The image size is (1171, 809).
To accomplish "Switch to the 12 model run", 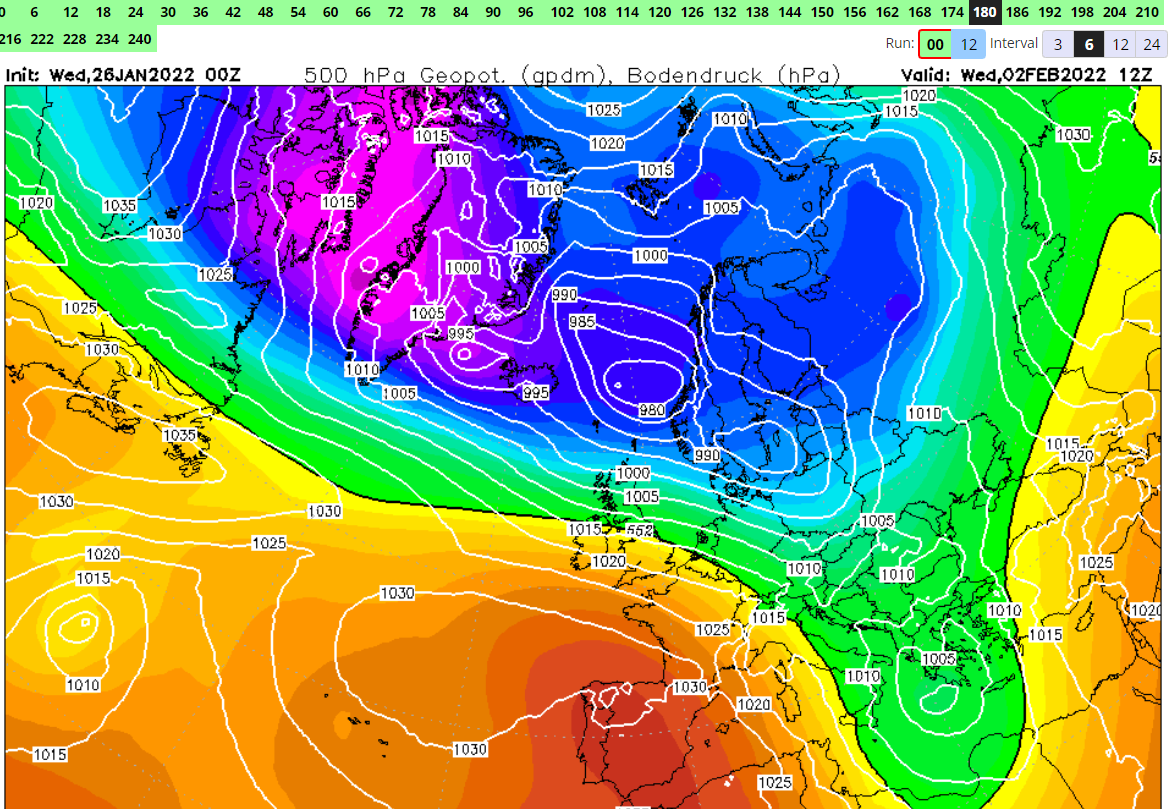I will 968,44.
